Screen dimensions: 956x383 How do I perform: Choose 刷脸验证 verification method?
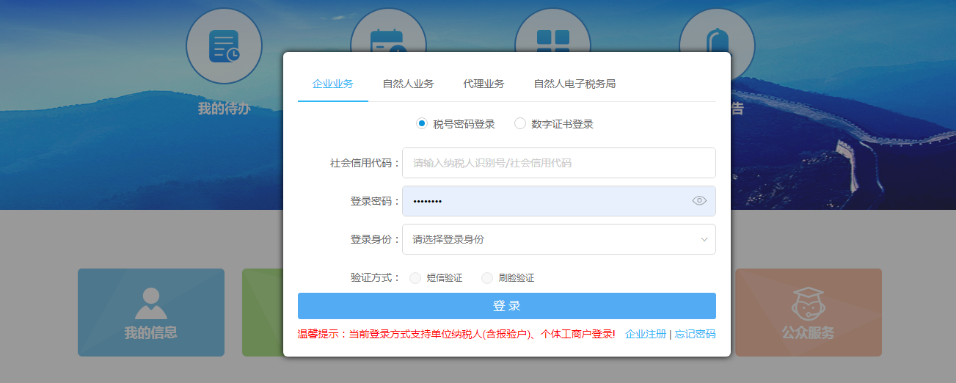(487, 278)
